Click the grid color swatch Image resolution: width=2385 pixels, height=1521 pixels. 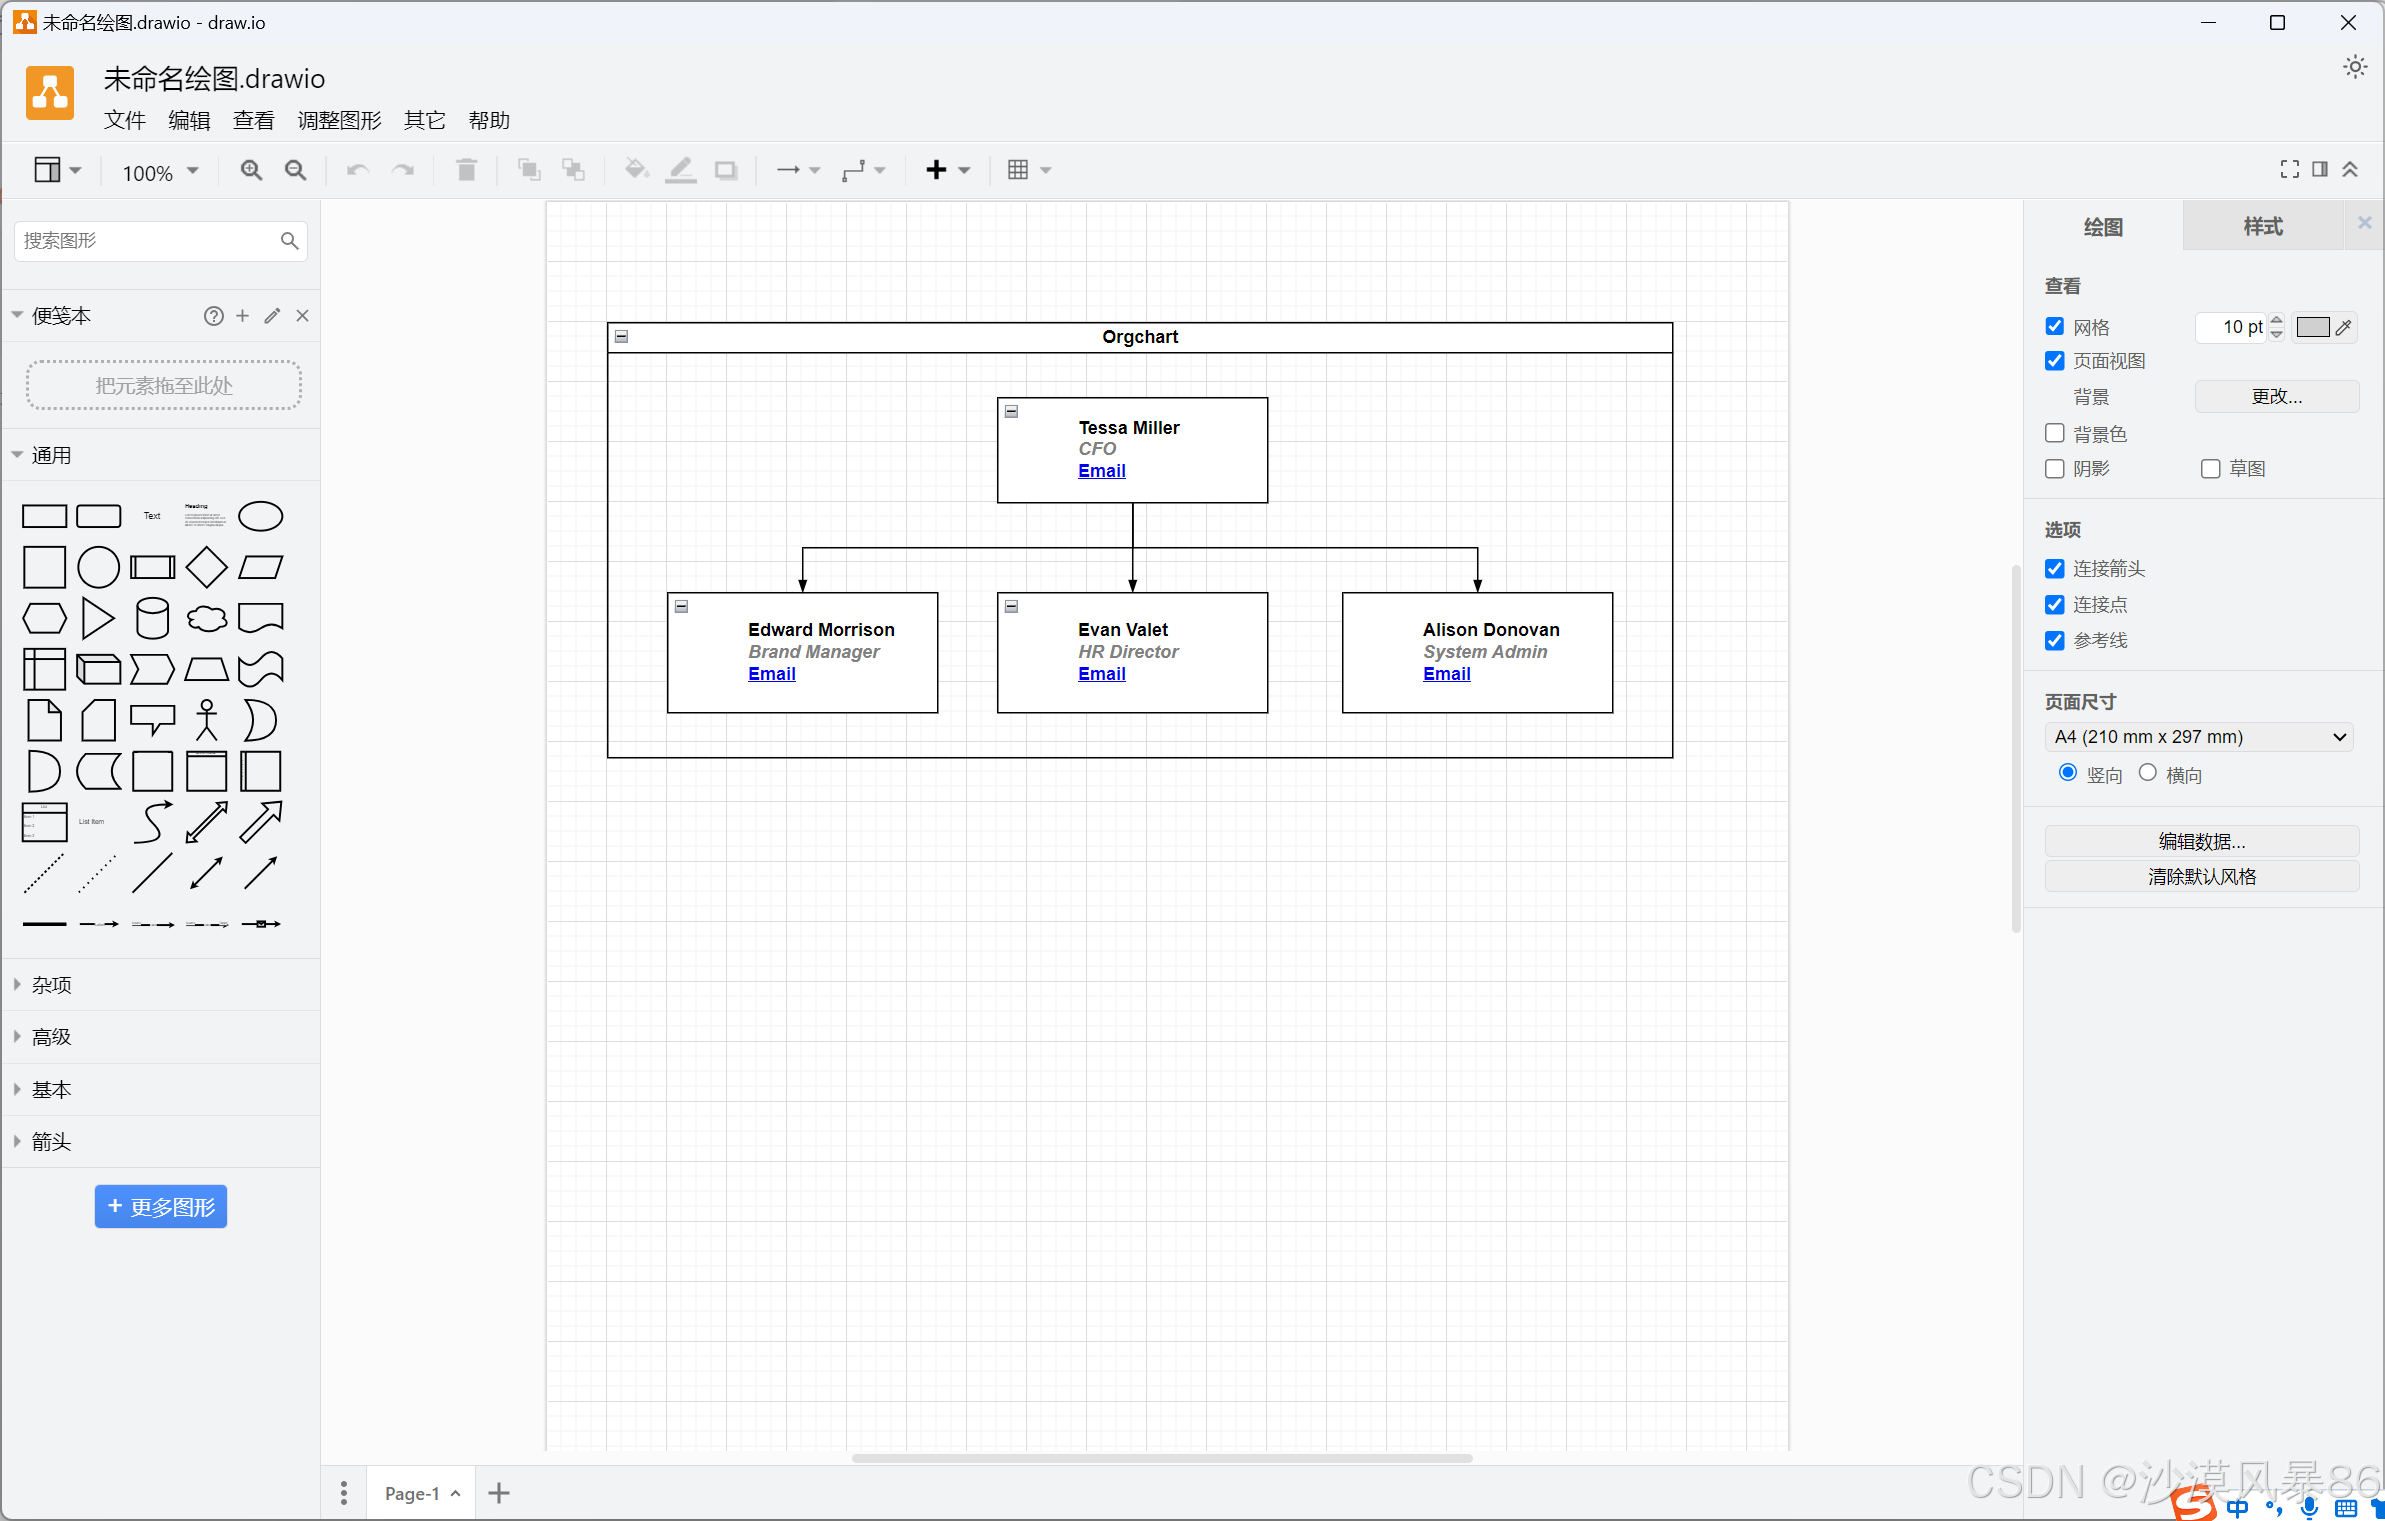coord(2312,327)
